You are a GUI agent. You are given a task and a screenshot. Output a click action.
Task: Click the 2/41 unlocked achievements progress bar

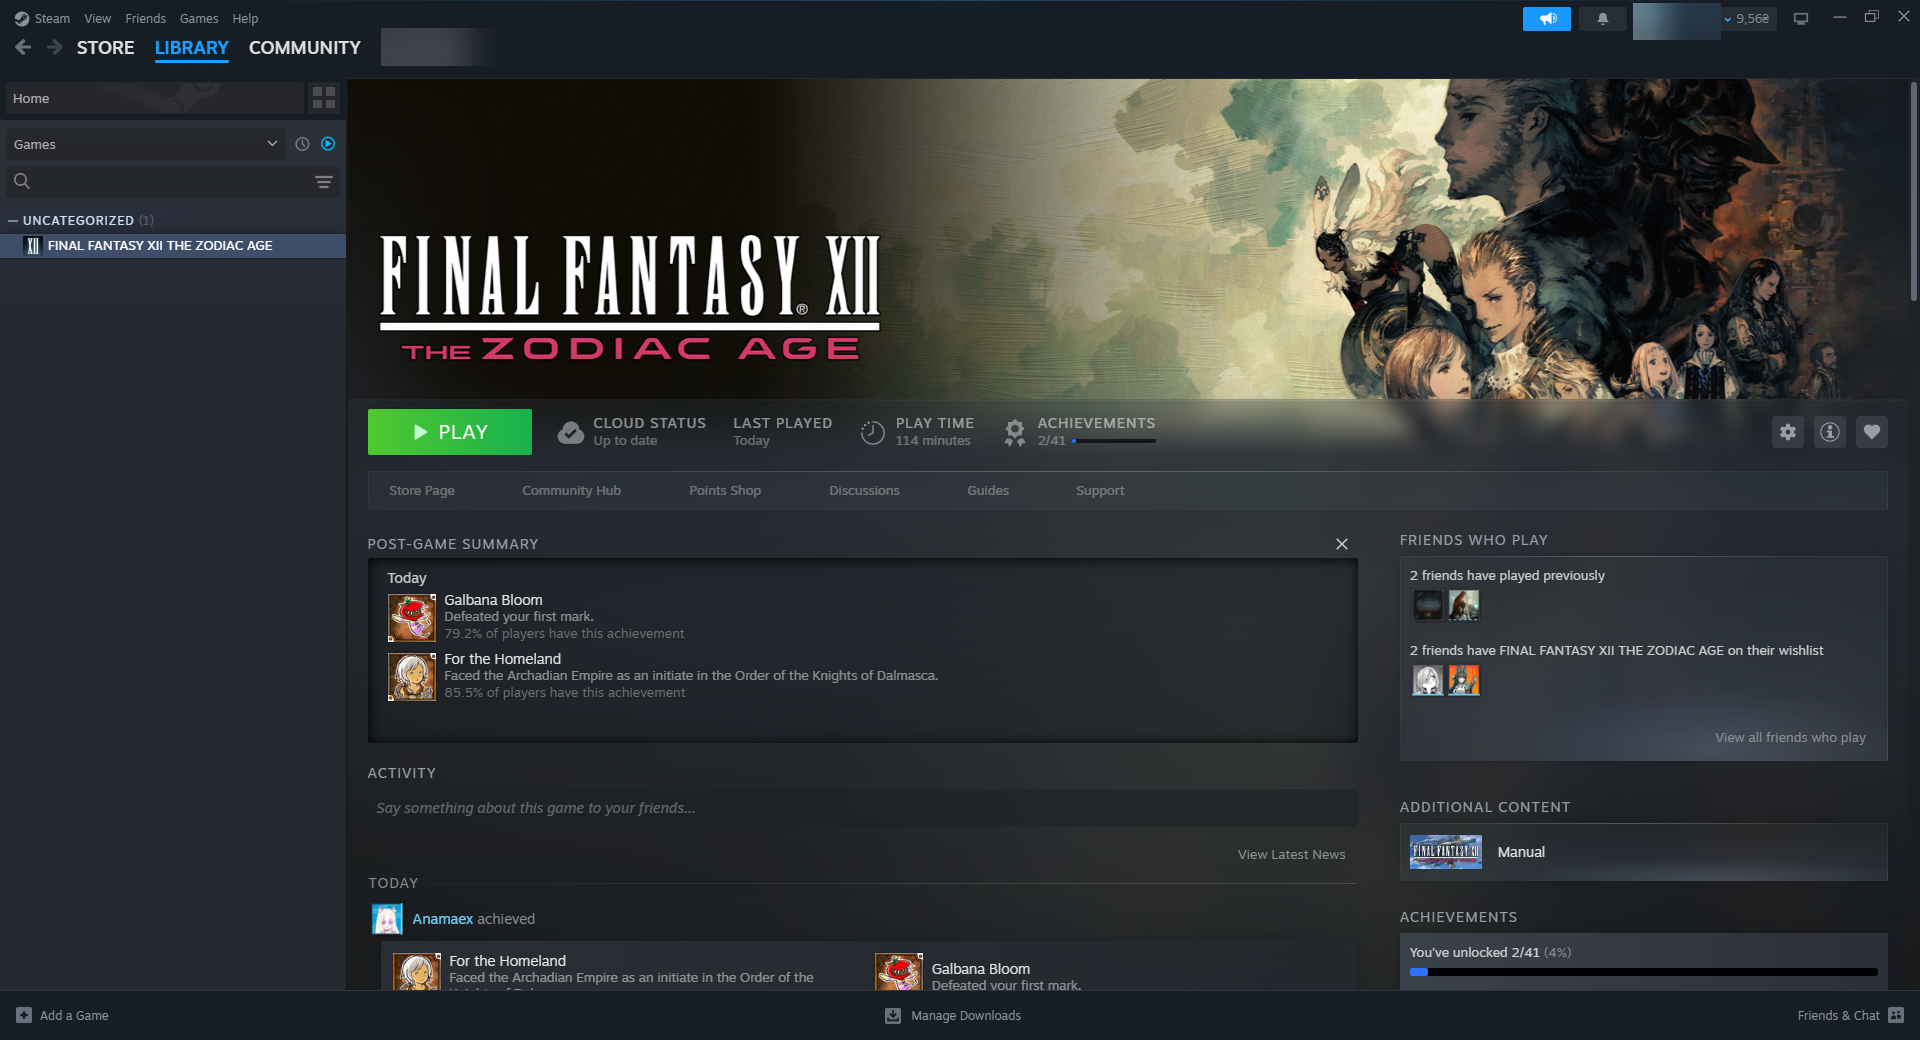click(x=1644, y=972)
